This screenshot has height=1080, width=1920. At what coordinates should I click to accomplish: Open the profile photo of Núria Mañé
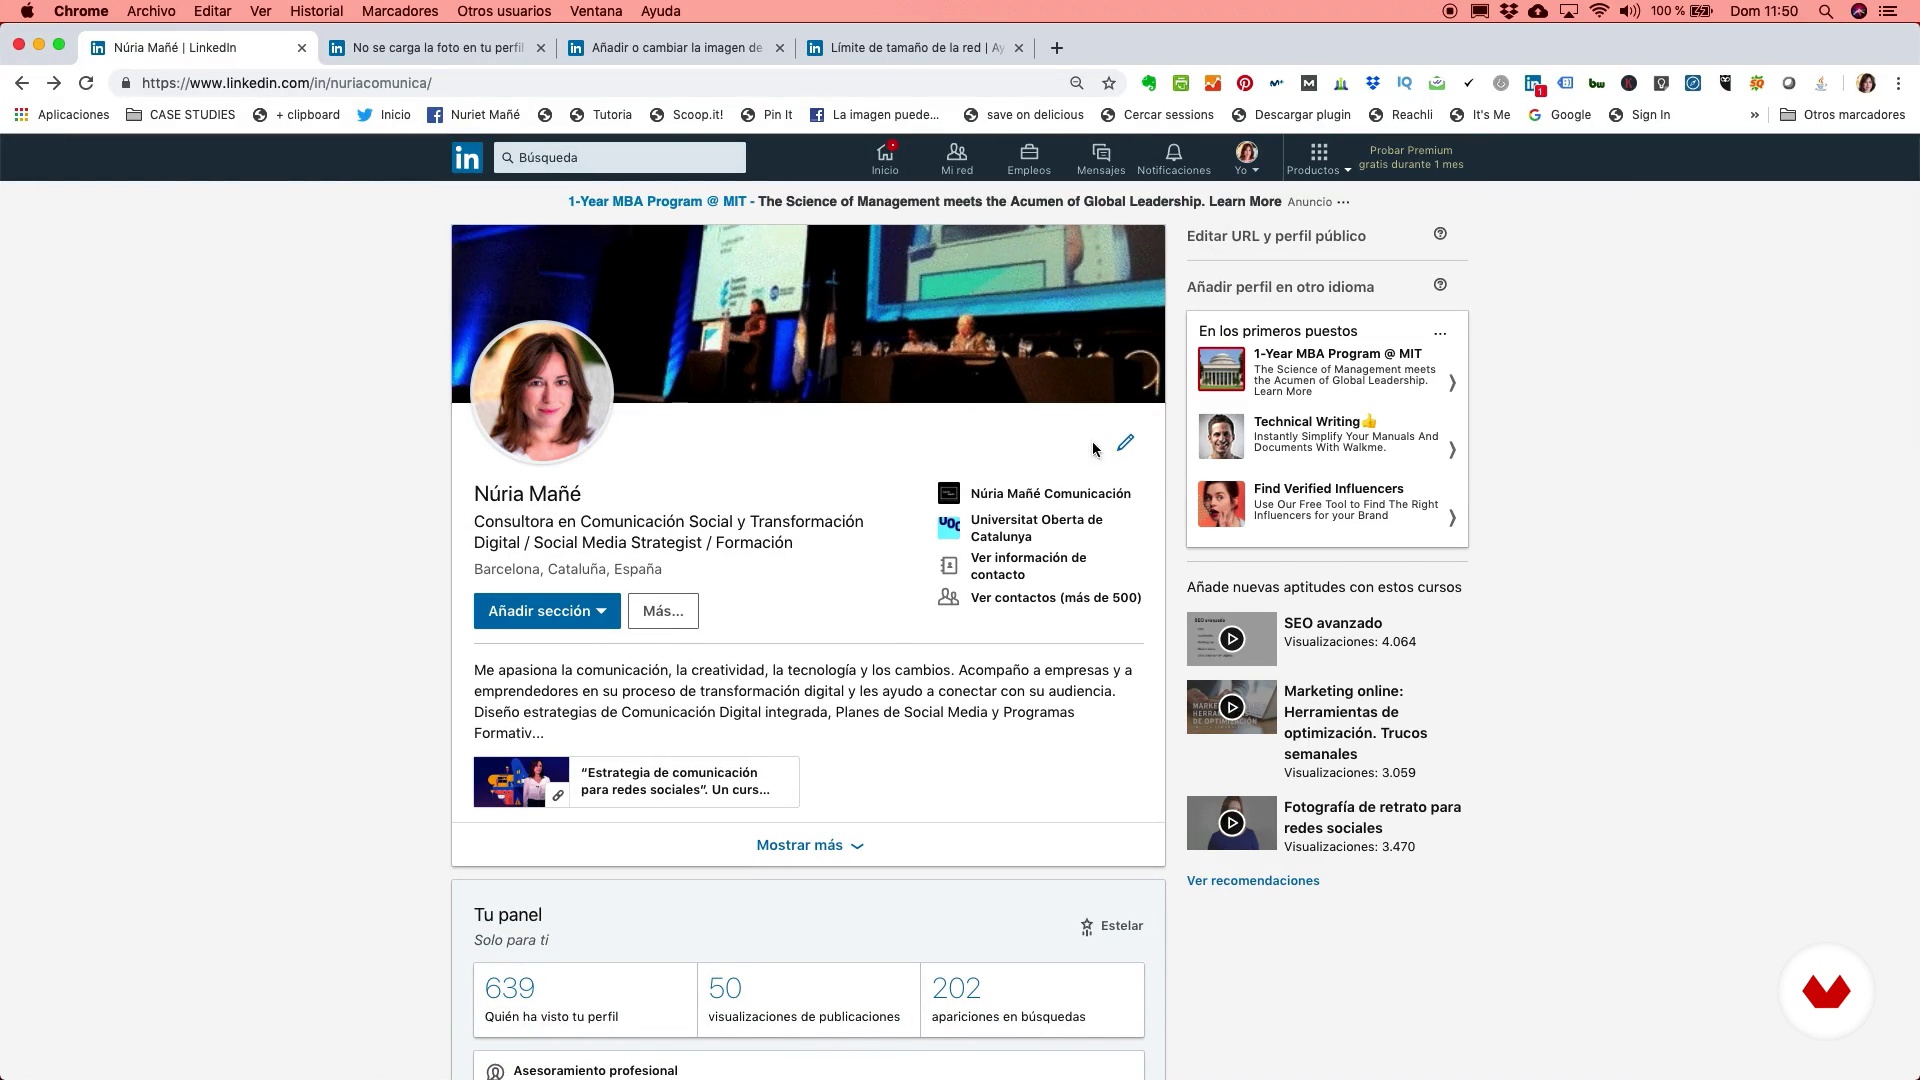tap(542, 393)
